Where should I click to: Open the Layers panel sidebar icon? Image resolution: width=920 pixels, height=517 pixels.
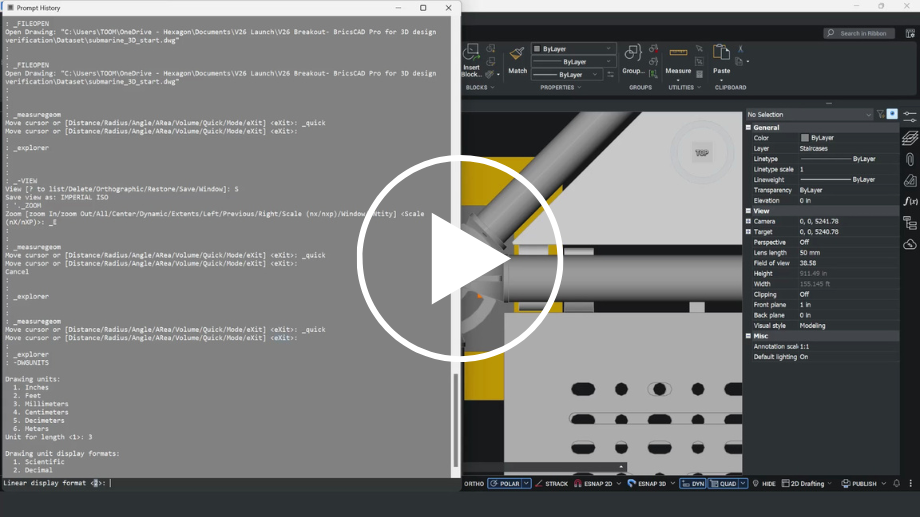(909, 138)
